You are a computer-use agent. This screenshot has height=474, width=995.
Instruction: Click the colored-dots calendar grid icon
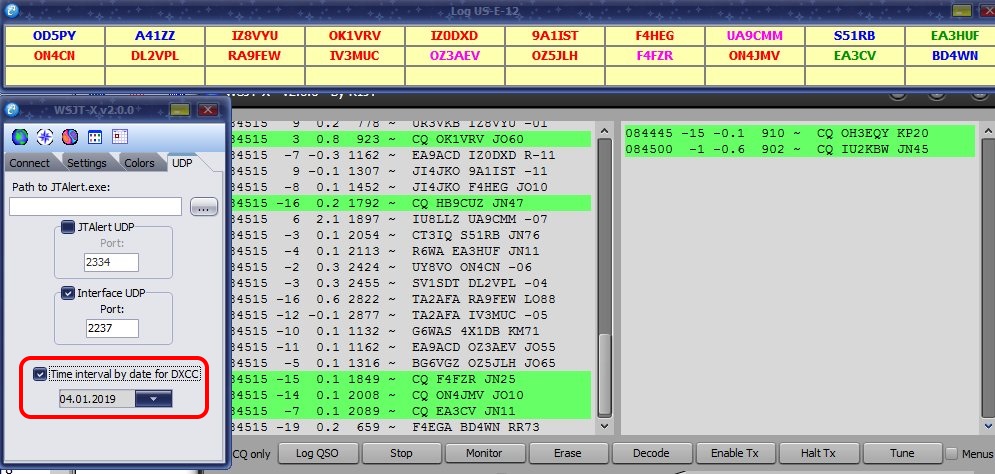95,137
